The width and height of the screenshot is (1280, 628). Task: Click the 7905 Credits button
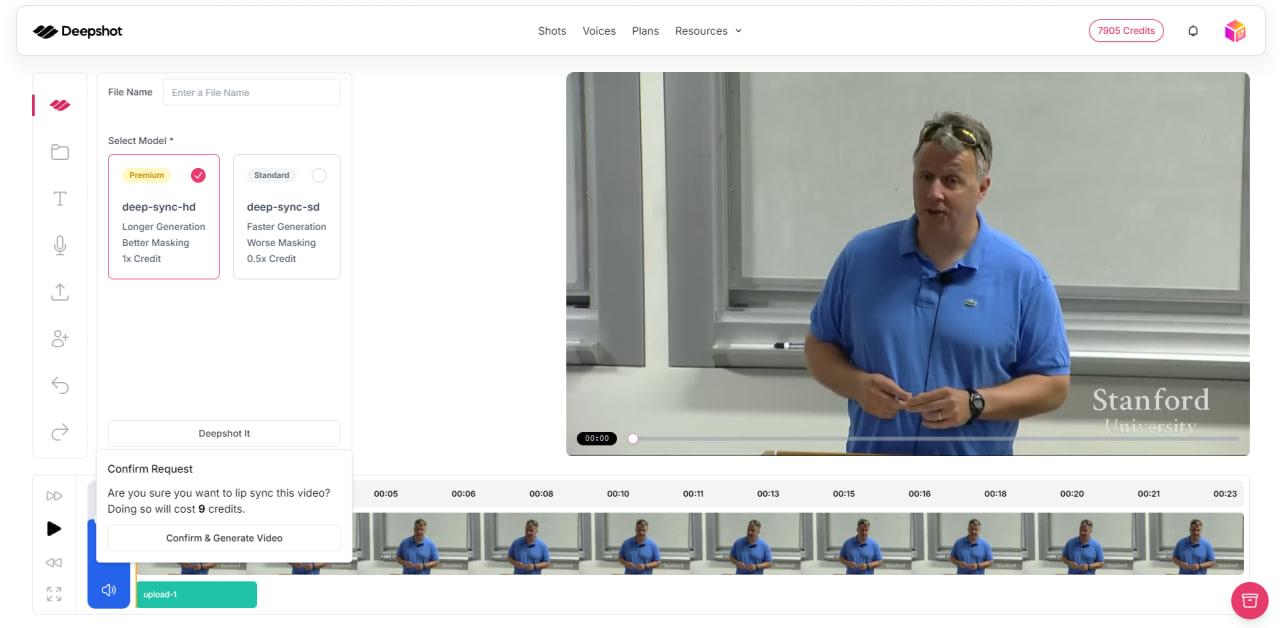[x=1126, y=31]
